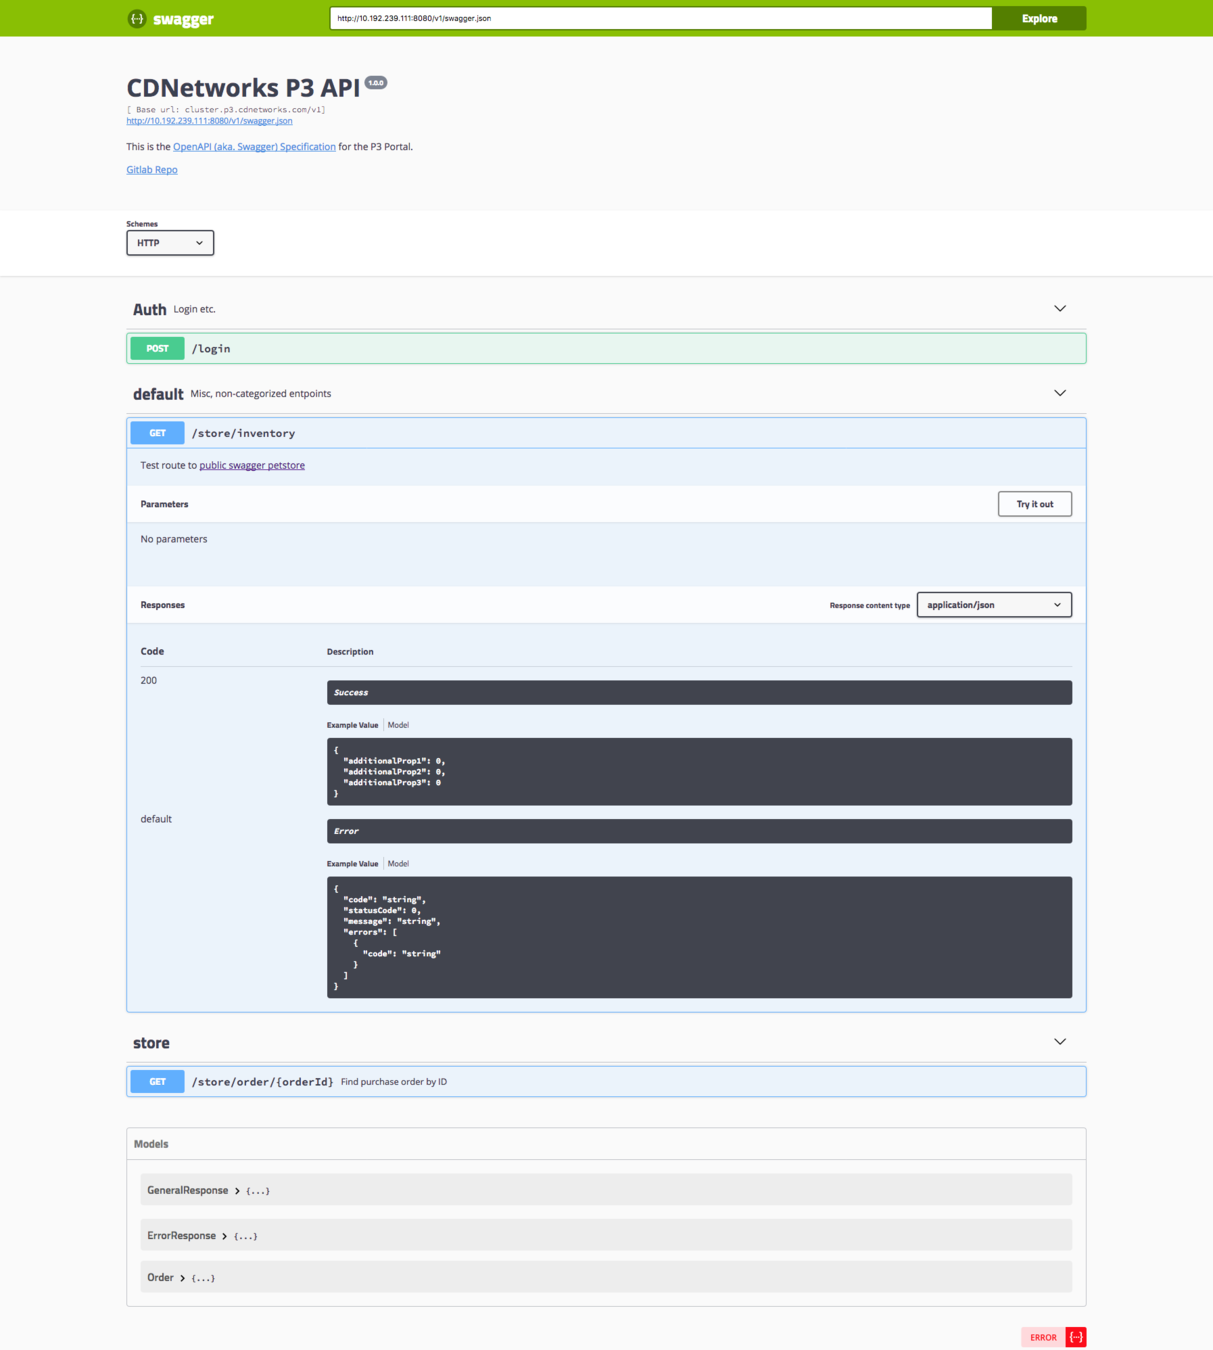Expand the GeneralResponse model
The width and height of the screenshot is (1213, 1350).
coord(208,1190)
